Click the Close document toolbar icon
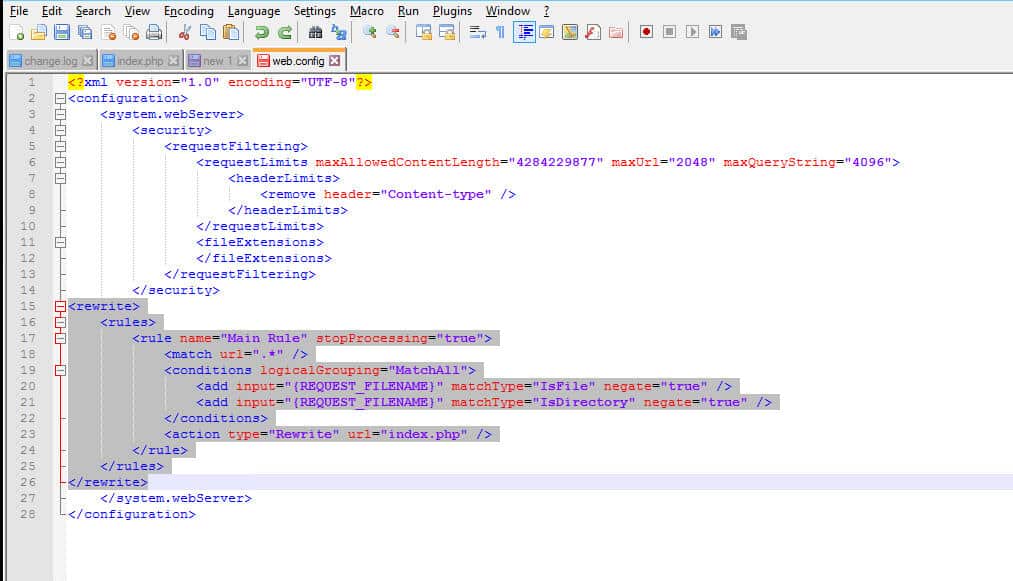 click(x=109, y=32)
